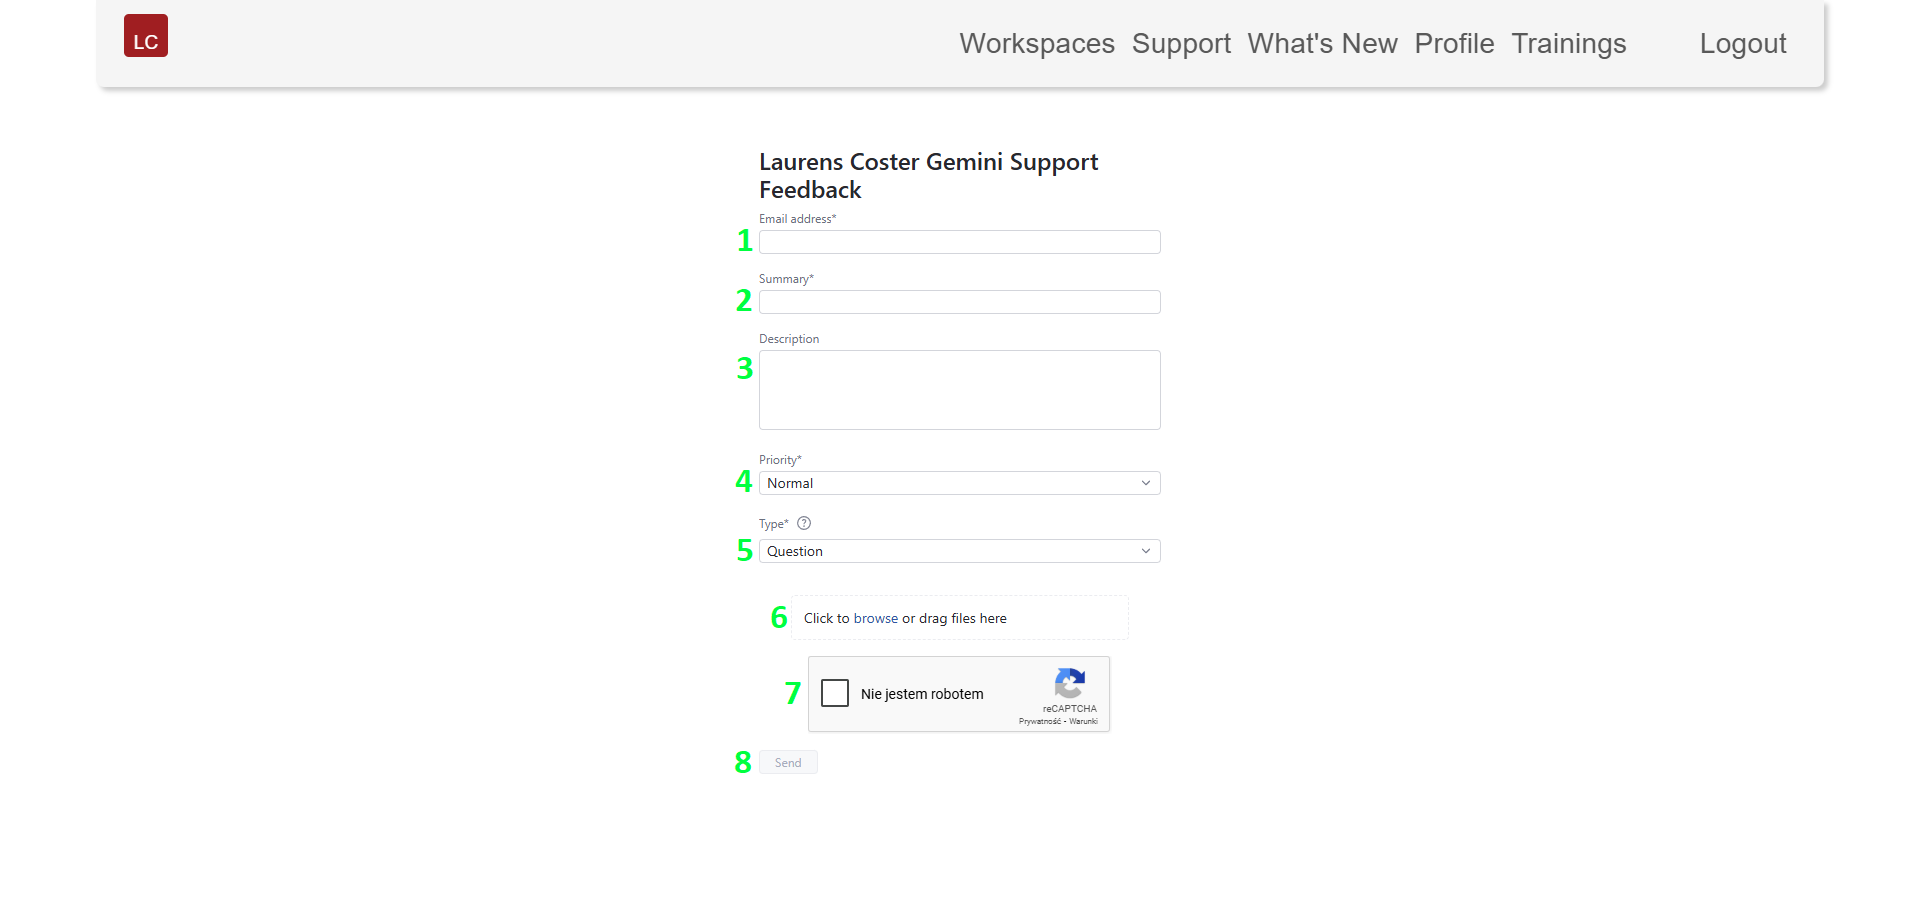This screenshot has width=1920, height=919.
Task: Open the Type dropdown showing Question
Action: [x=960, y=551]
